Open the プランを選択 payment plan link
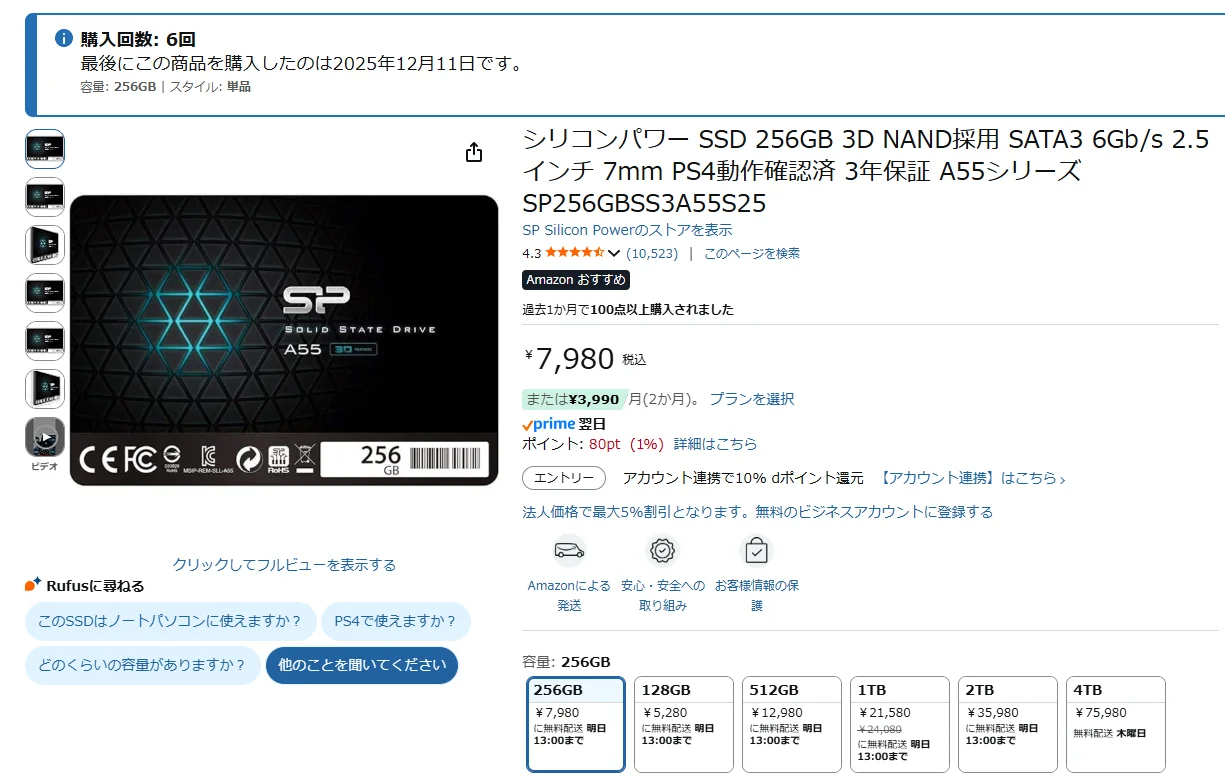 (752, 399)
